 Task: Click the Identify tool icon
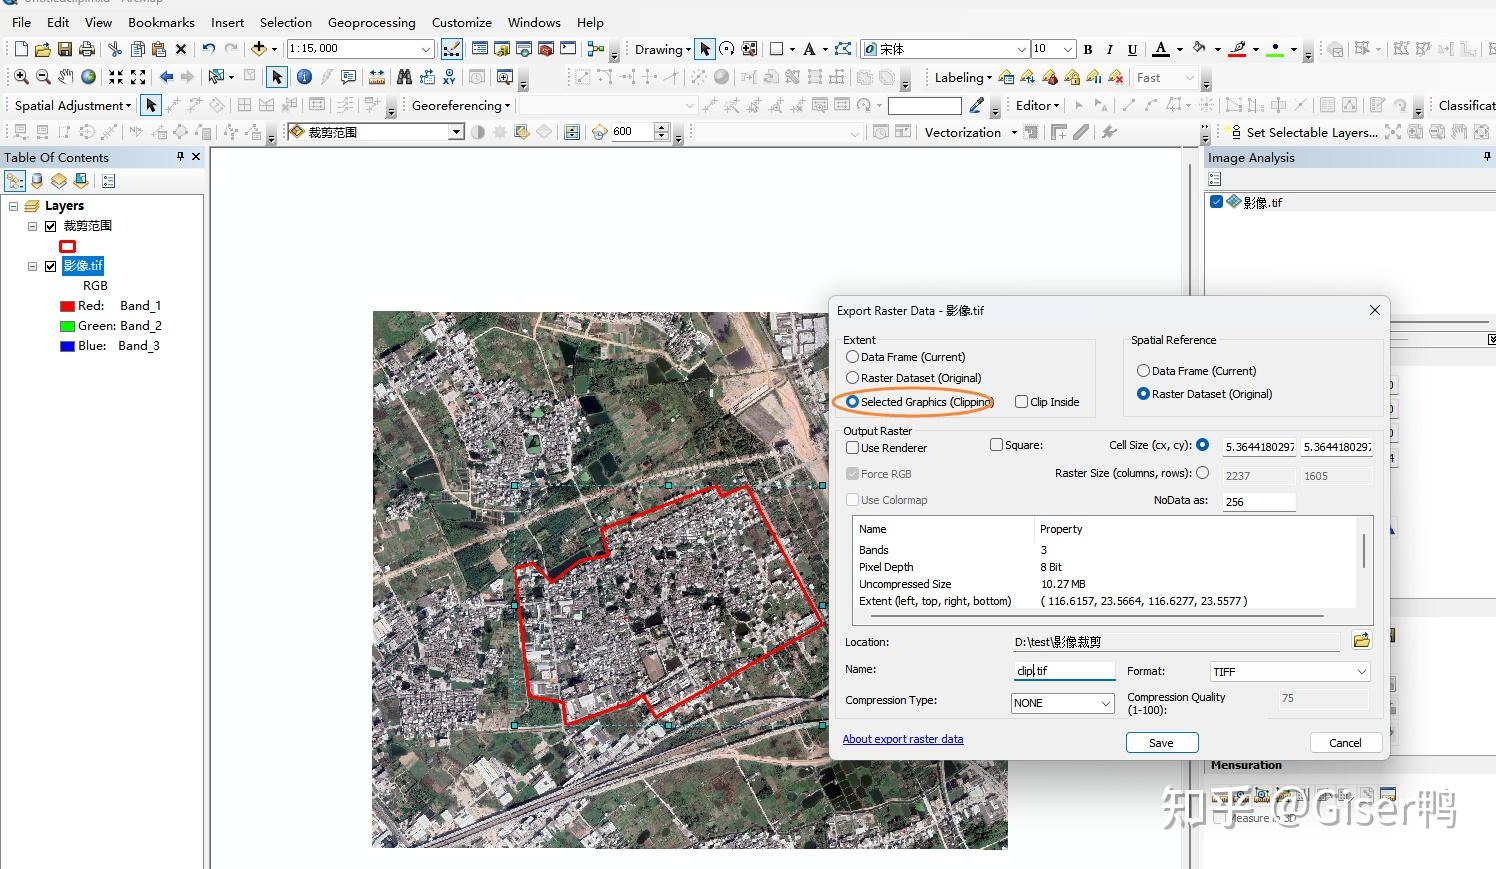tap(304, 77)
